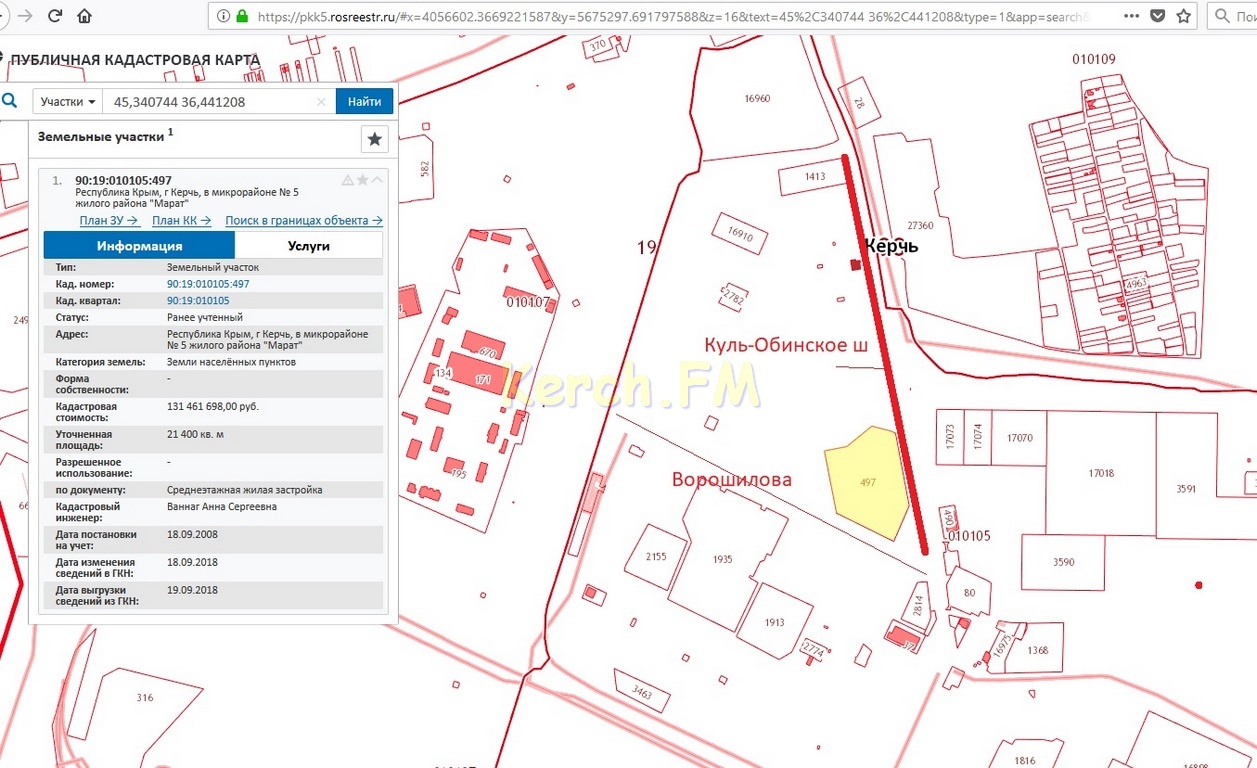Screen dimensions: 1257x768
Task: Open Поиск в границах объекта link
Action: tap(303, 220)
